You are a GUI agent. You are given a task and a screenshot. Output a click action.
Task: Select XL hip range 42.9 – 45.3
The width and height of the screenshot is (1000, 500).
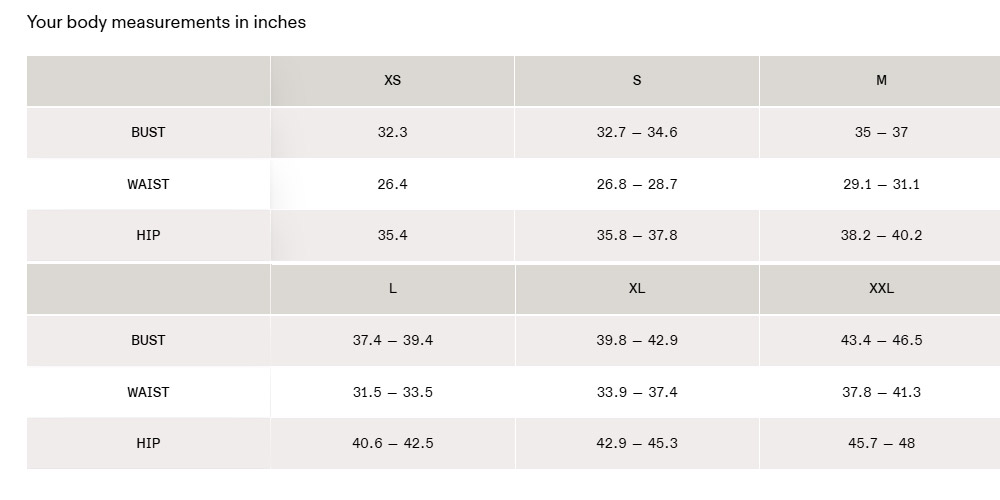coord(637,443)
